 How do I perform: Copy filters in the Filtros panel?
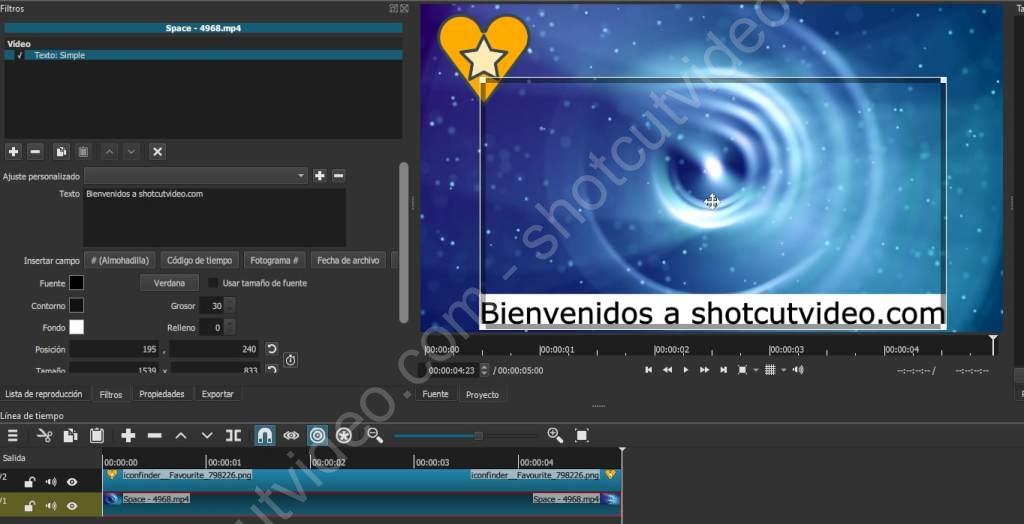pyautogui.click(x=61, y=152)
